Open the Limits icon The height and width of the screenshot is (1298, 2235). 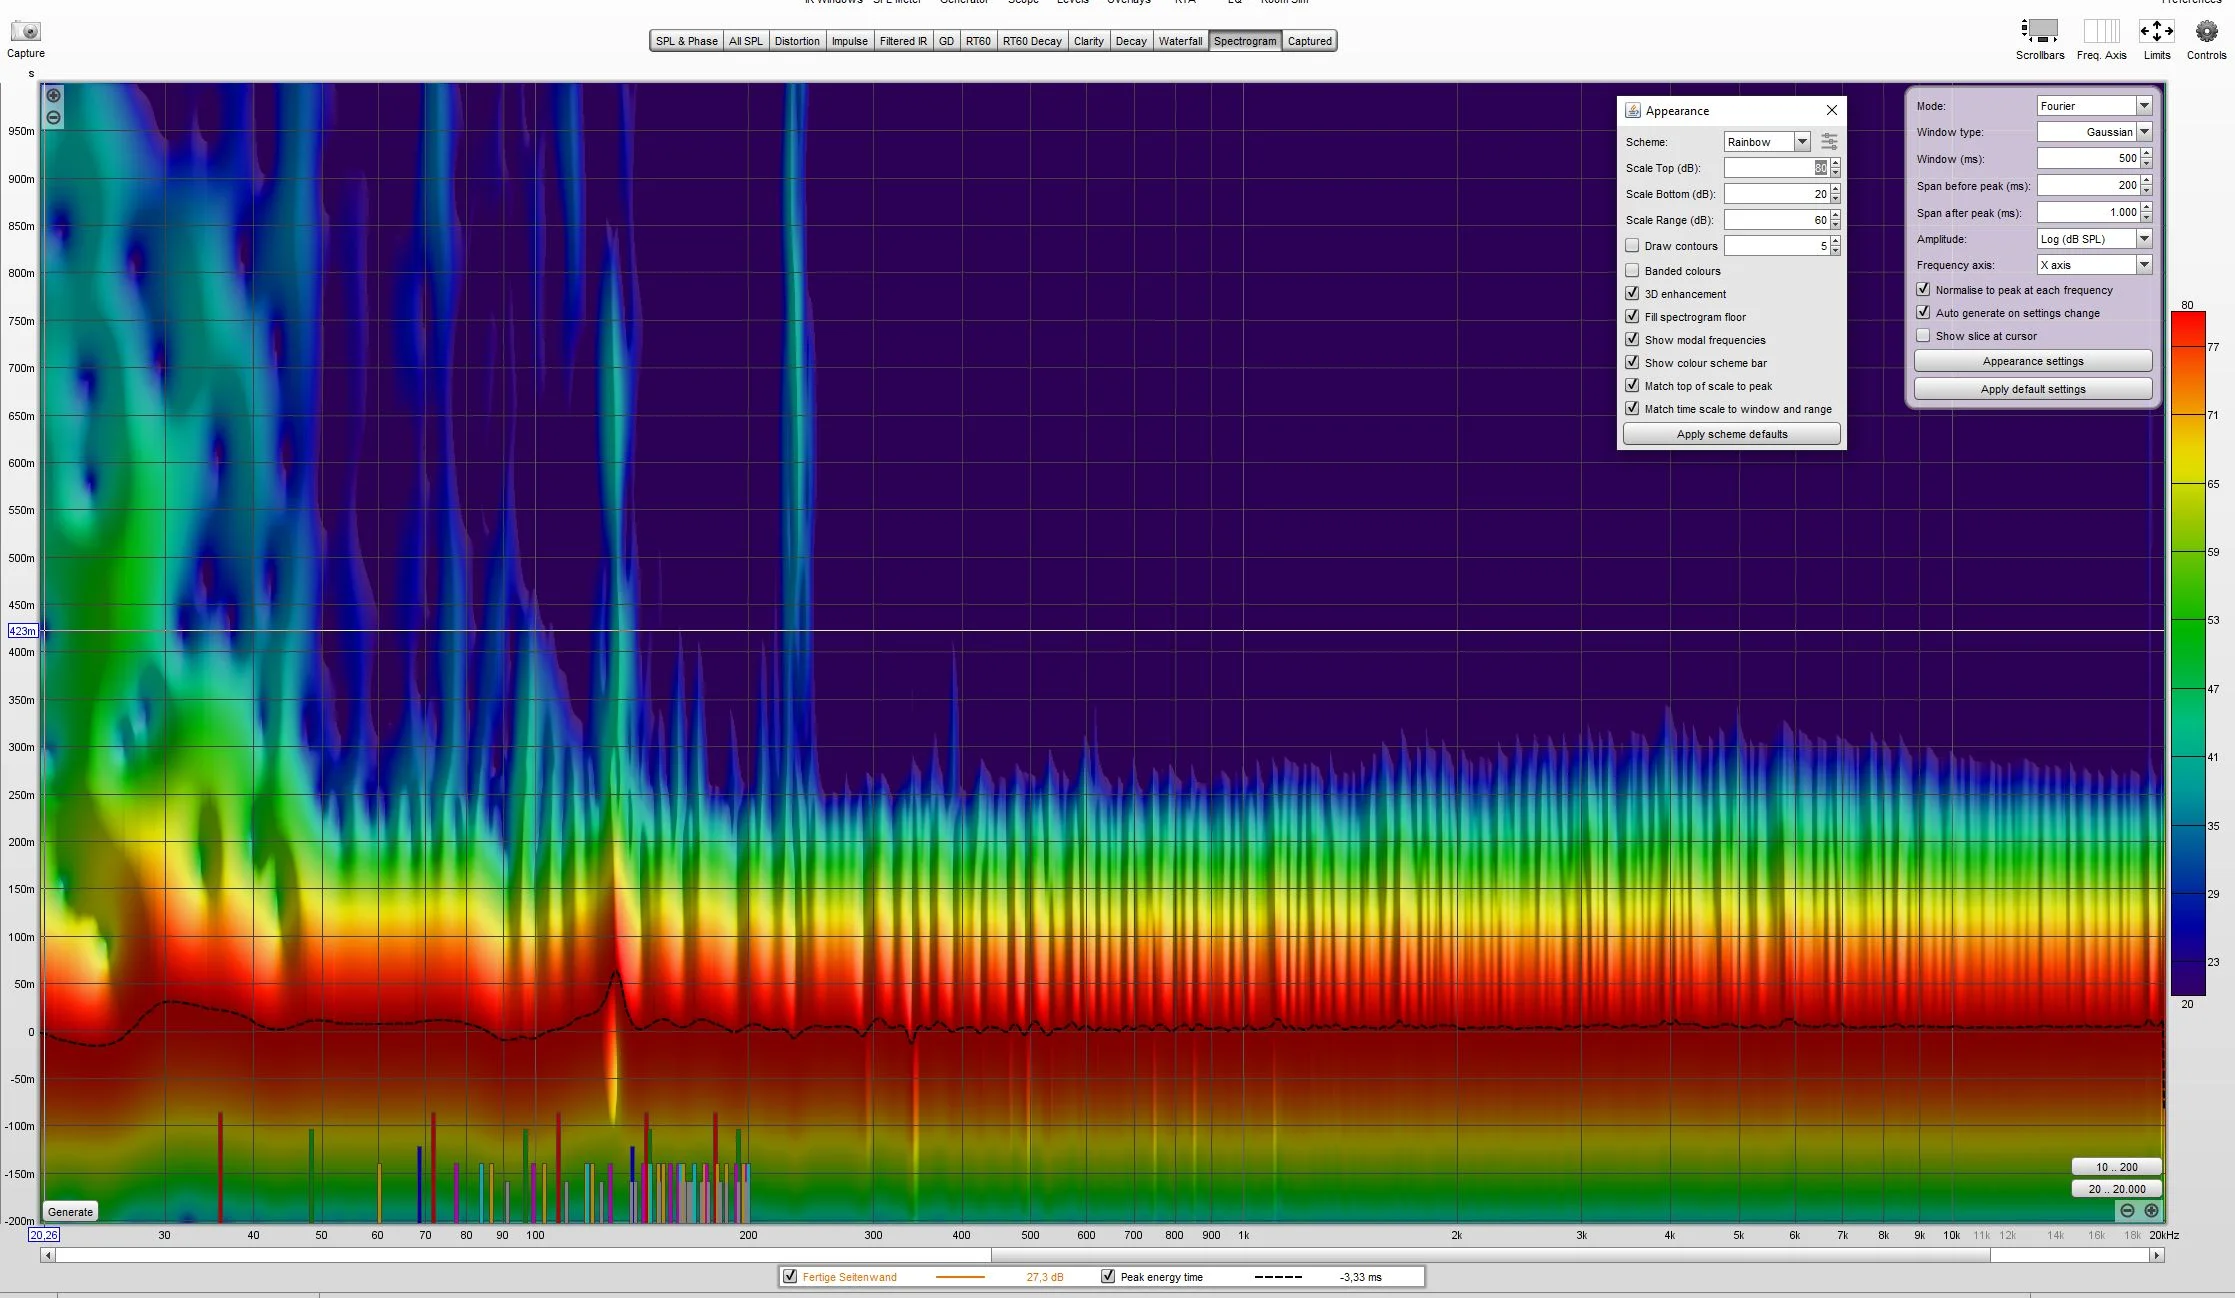tap(2156, 31)
